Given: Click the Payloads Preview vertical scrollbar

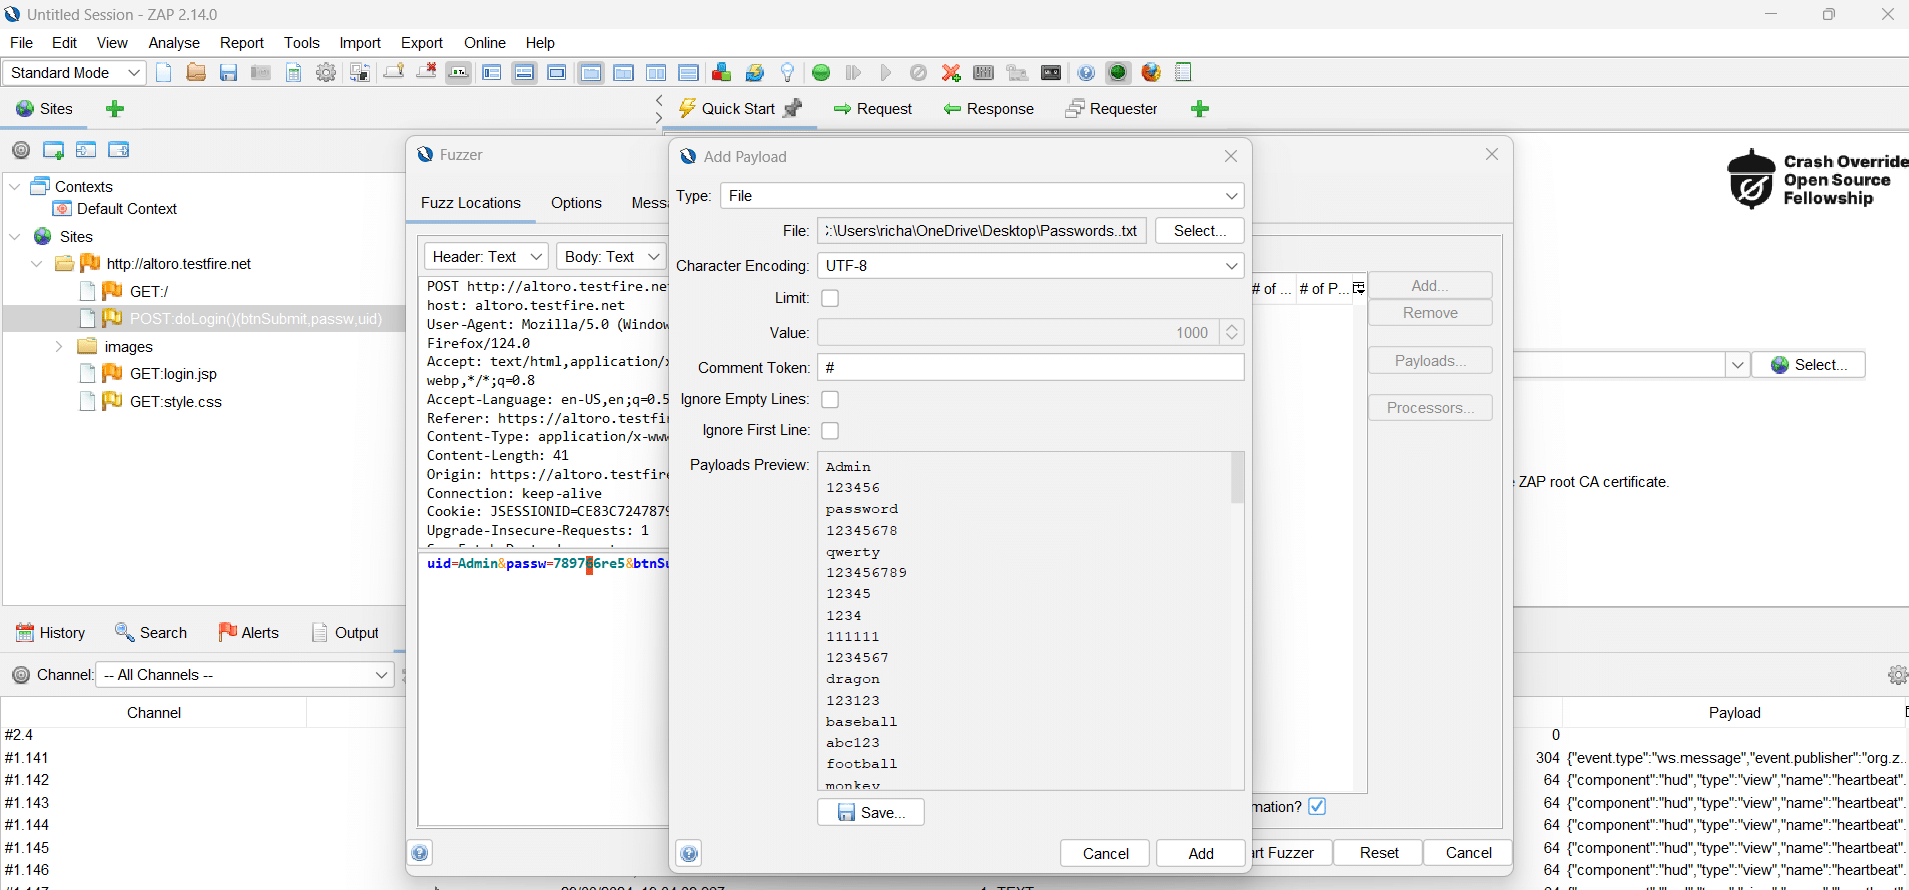Looking at the screenshot, I should tap(1238, 478).
